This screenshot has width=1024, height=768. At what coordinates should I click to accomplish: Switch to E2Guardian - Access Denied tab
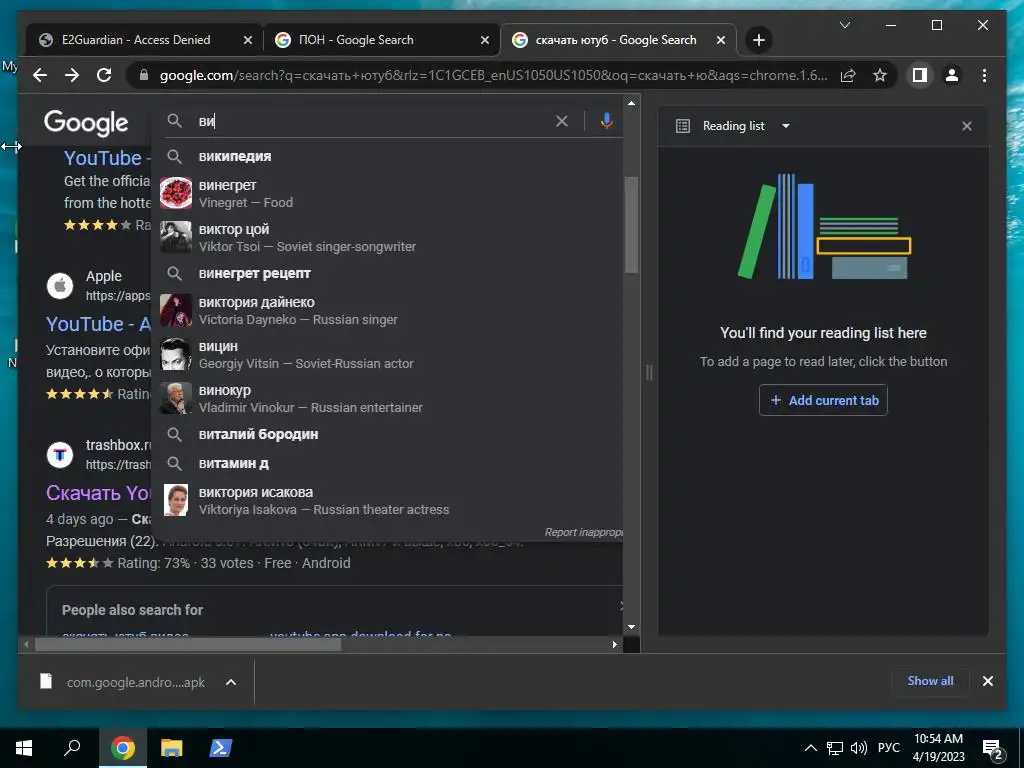click(136, 40)
